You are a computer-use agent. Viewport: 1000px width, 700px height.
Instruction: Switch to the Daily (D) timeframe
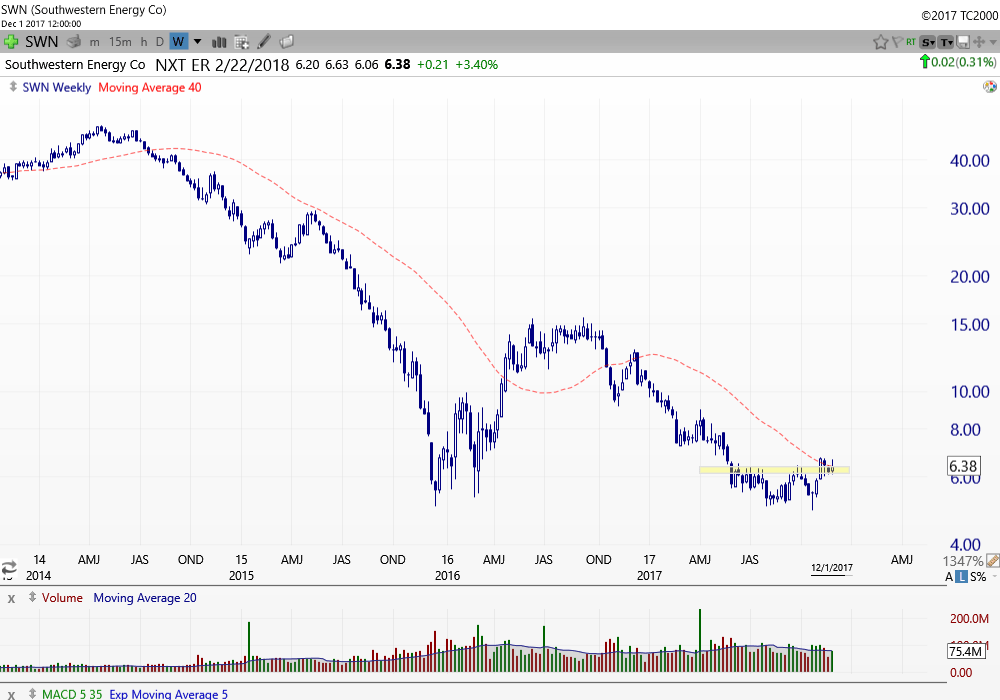[x=159, y=42]
